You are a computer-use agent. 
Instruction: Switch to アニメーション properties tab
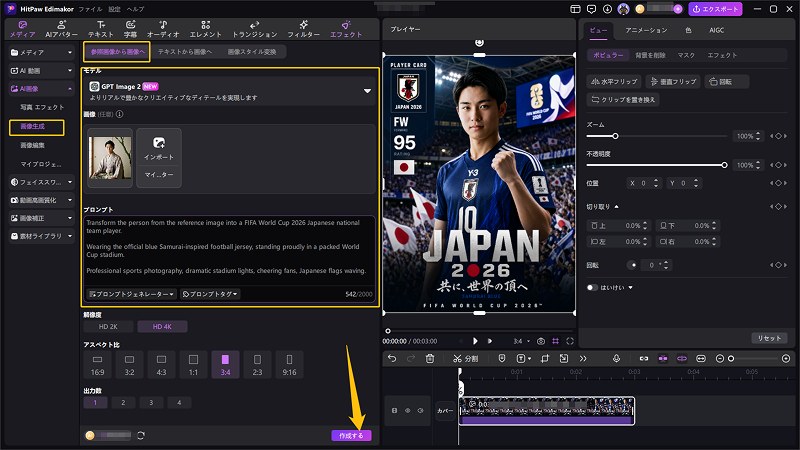(x=646, y=31)
